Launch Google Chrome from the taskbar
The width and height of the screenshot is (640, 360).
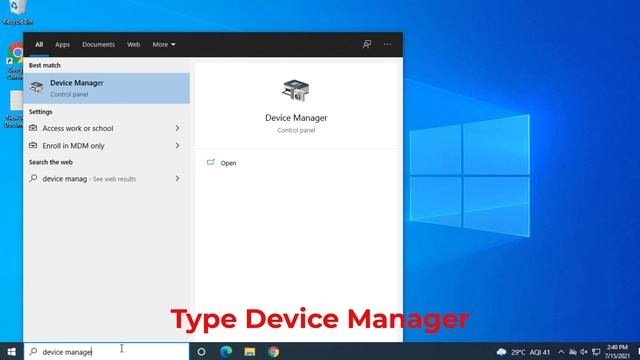[274, 351]
